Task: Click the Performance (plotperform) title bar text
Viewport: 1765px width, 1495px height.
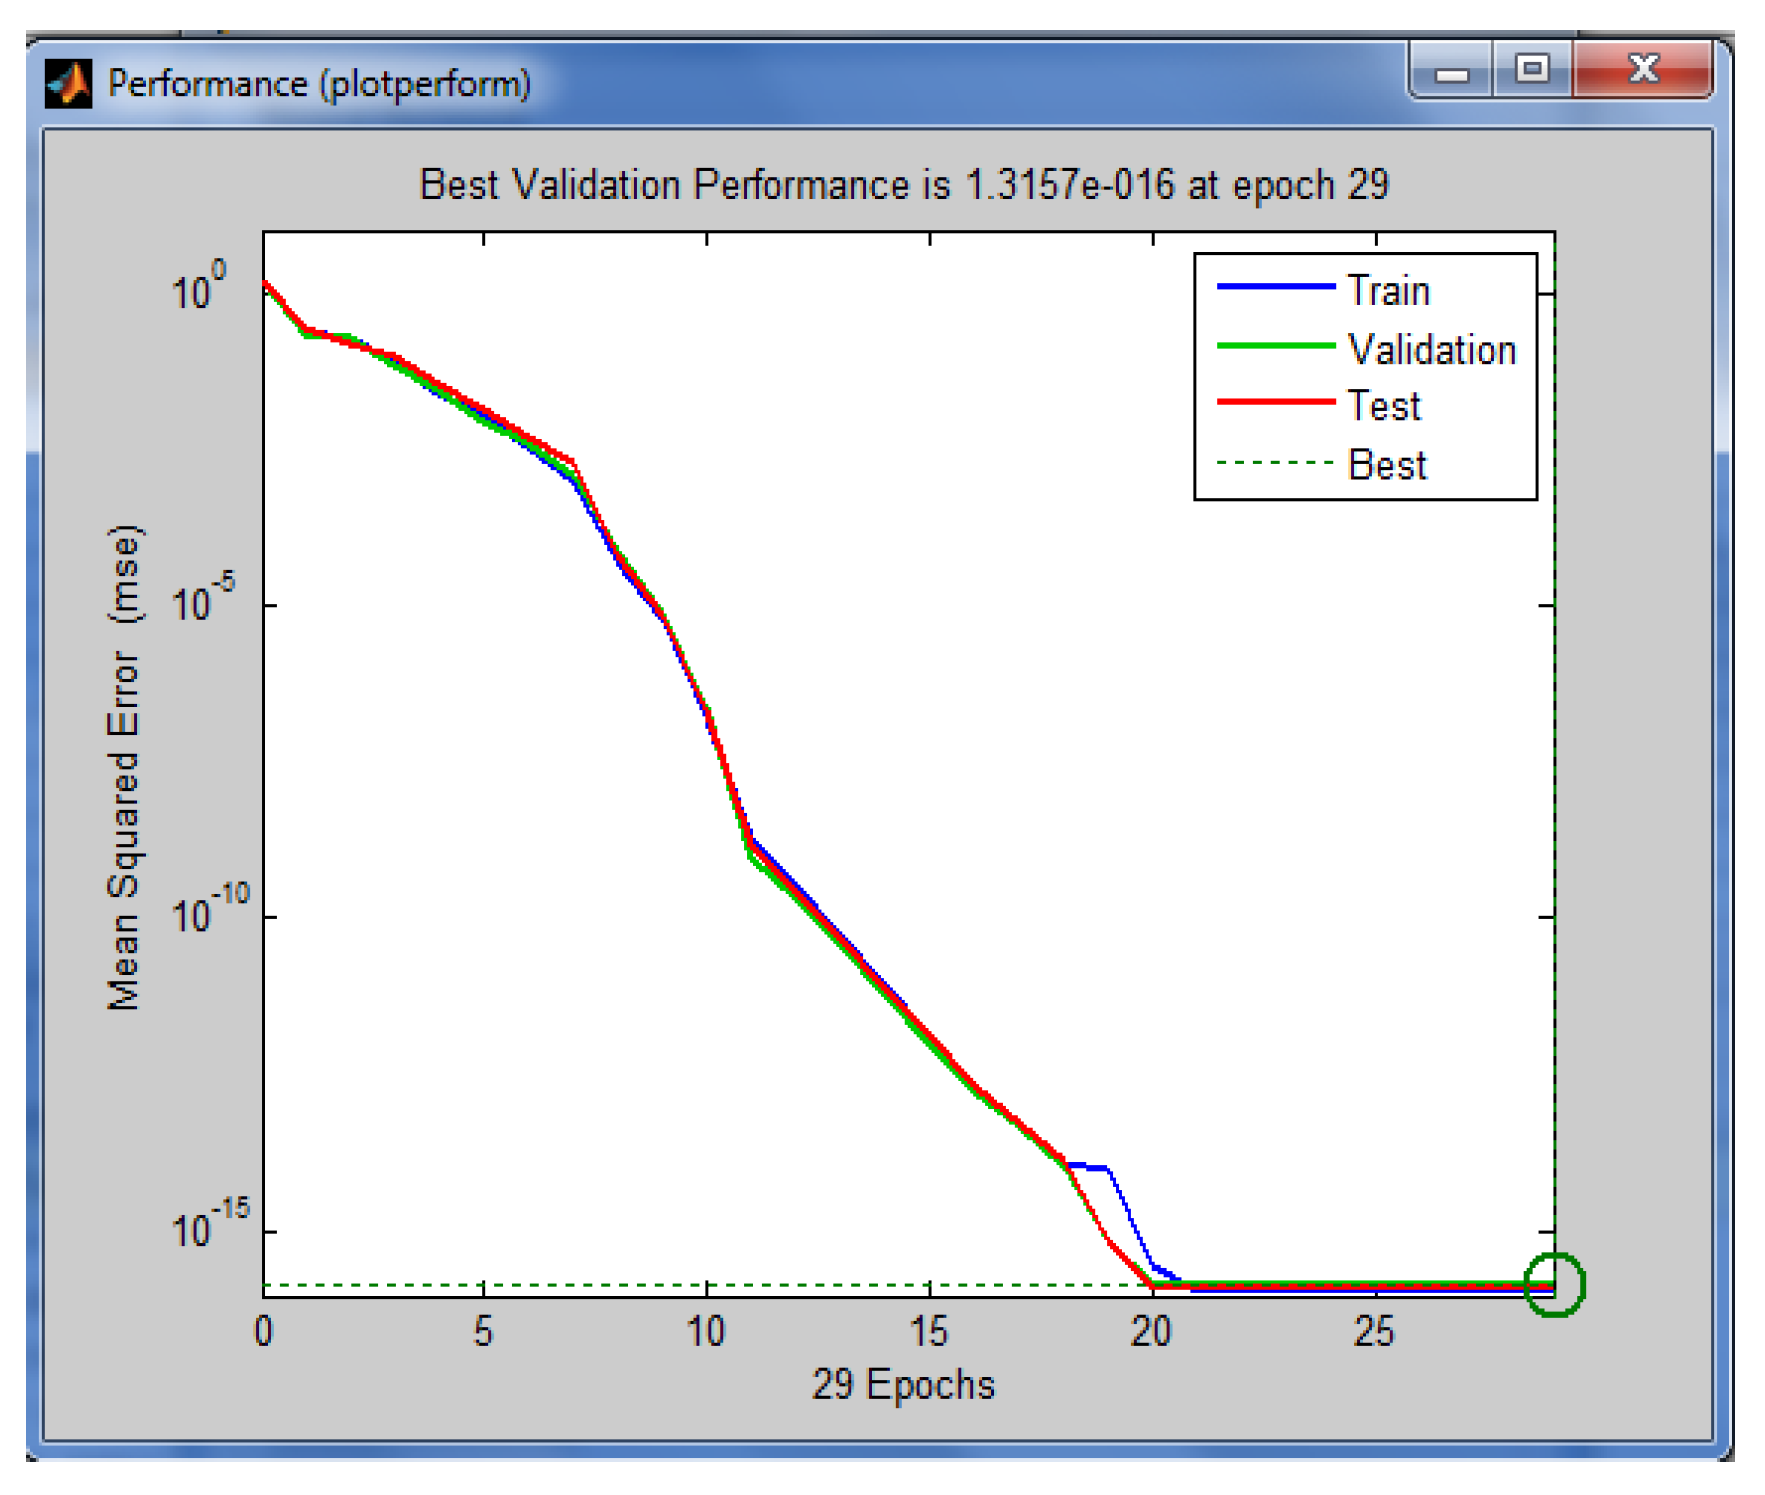Action: tap(319, 83)
